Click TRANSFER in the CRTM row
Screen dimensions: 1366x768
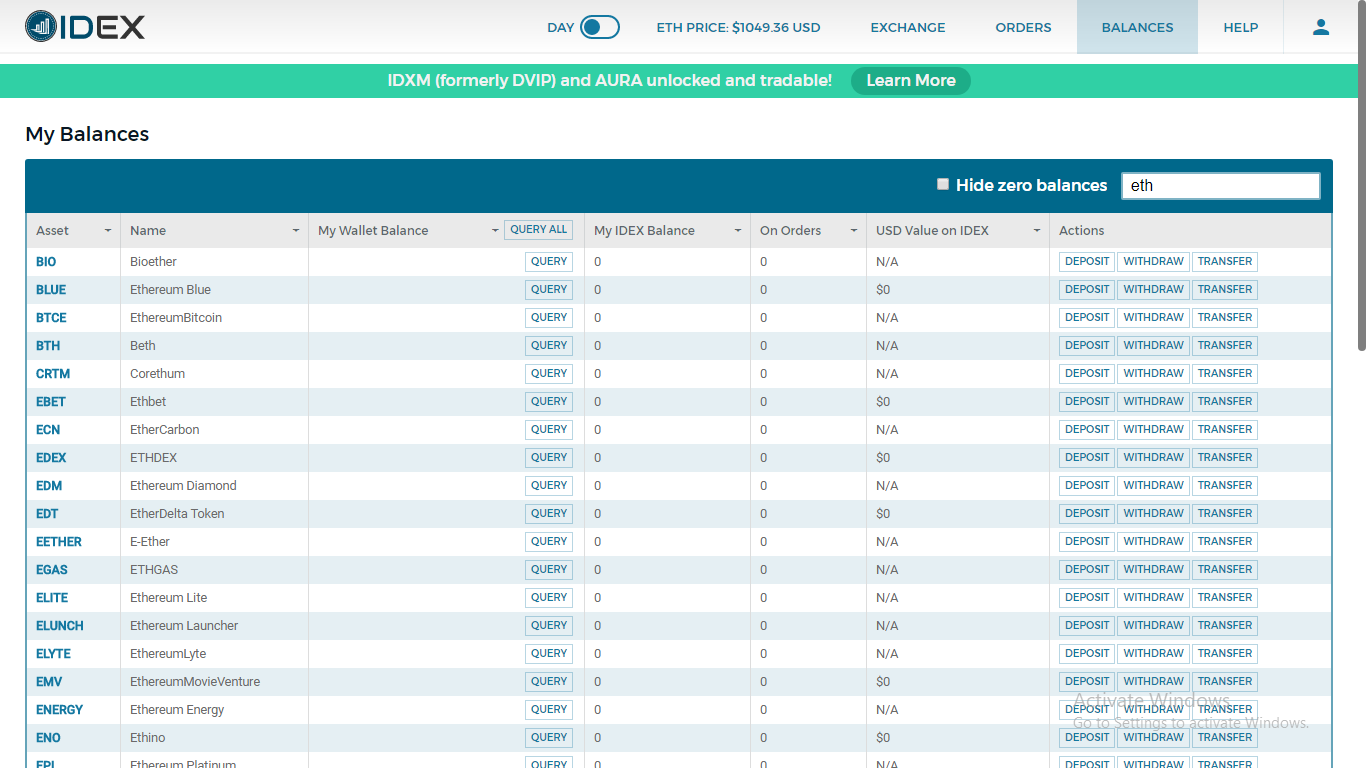(x=1225, y=374)
